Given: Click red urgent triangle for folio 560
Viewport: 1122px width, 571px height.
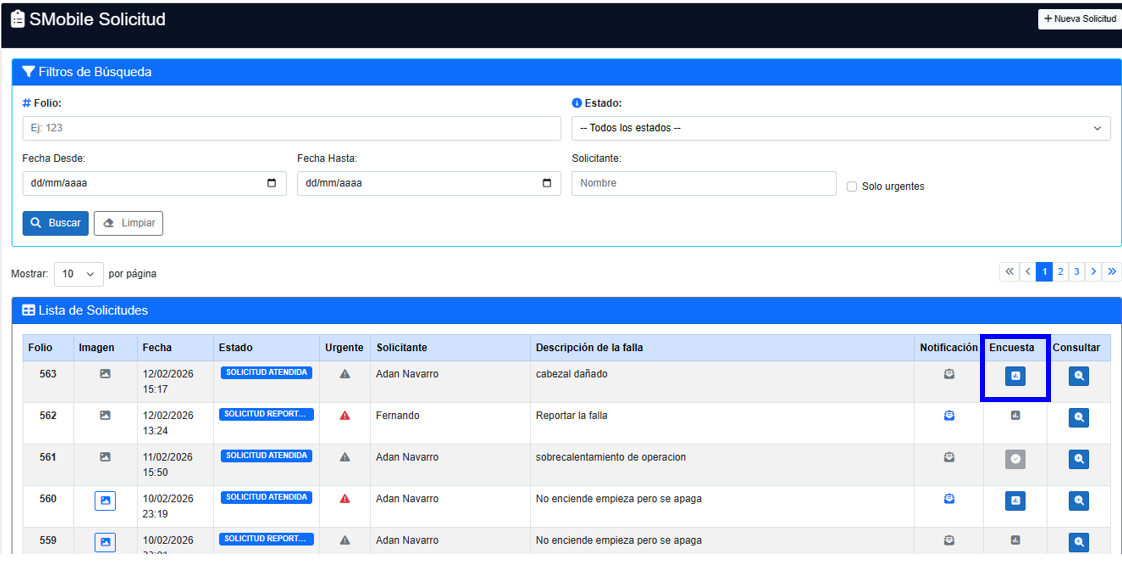Looking at the screenshot, I should (345, 498).
